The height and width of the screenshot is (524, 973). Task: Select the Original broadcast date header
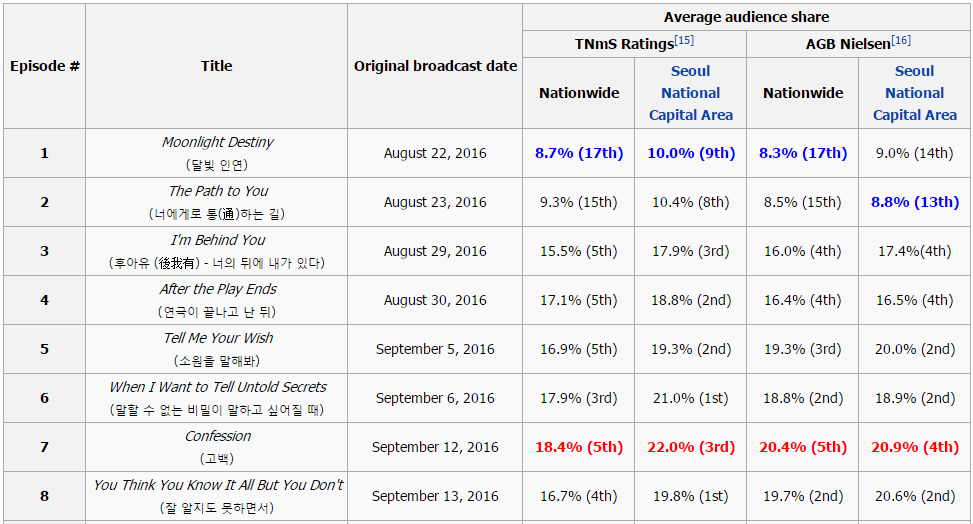[436, 66]
